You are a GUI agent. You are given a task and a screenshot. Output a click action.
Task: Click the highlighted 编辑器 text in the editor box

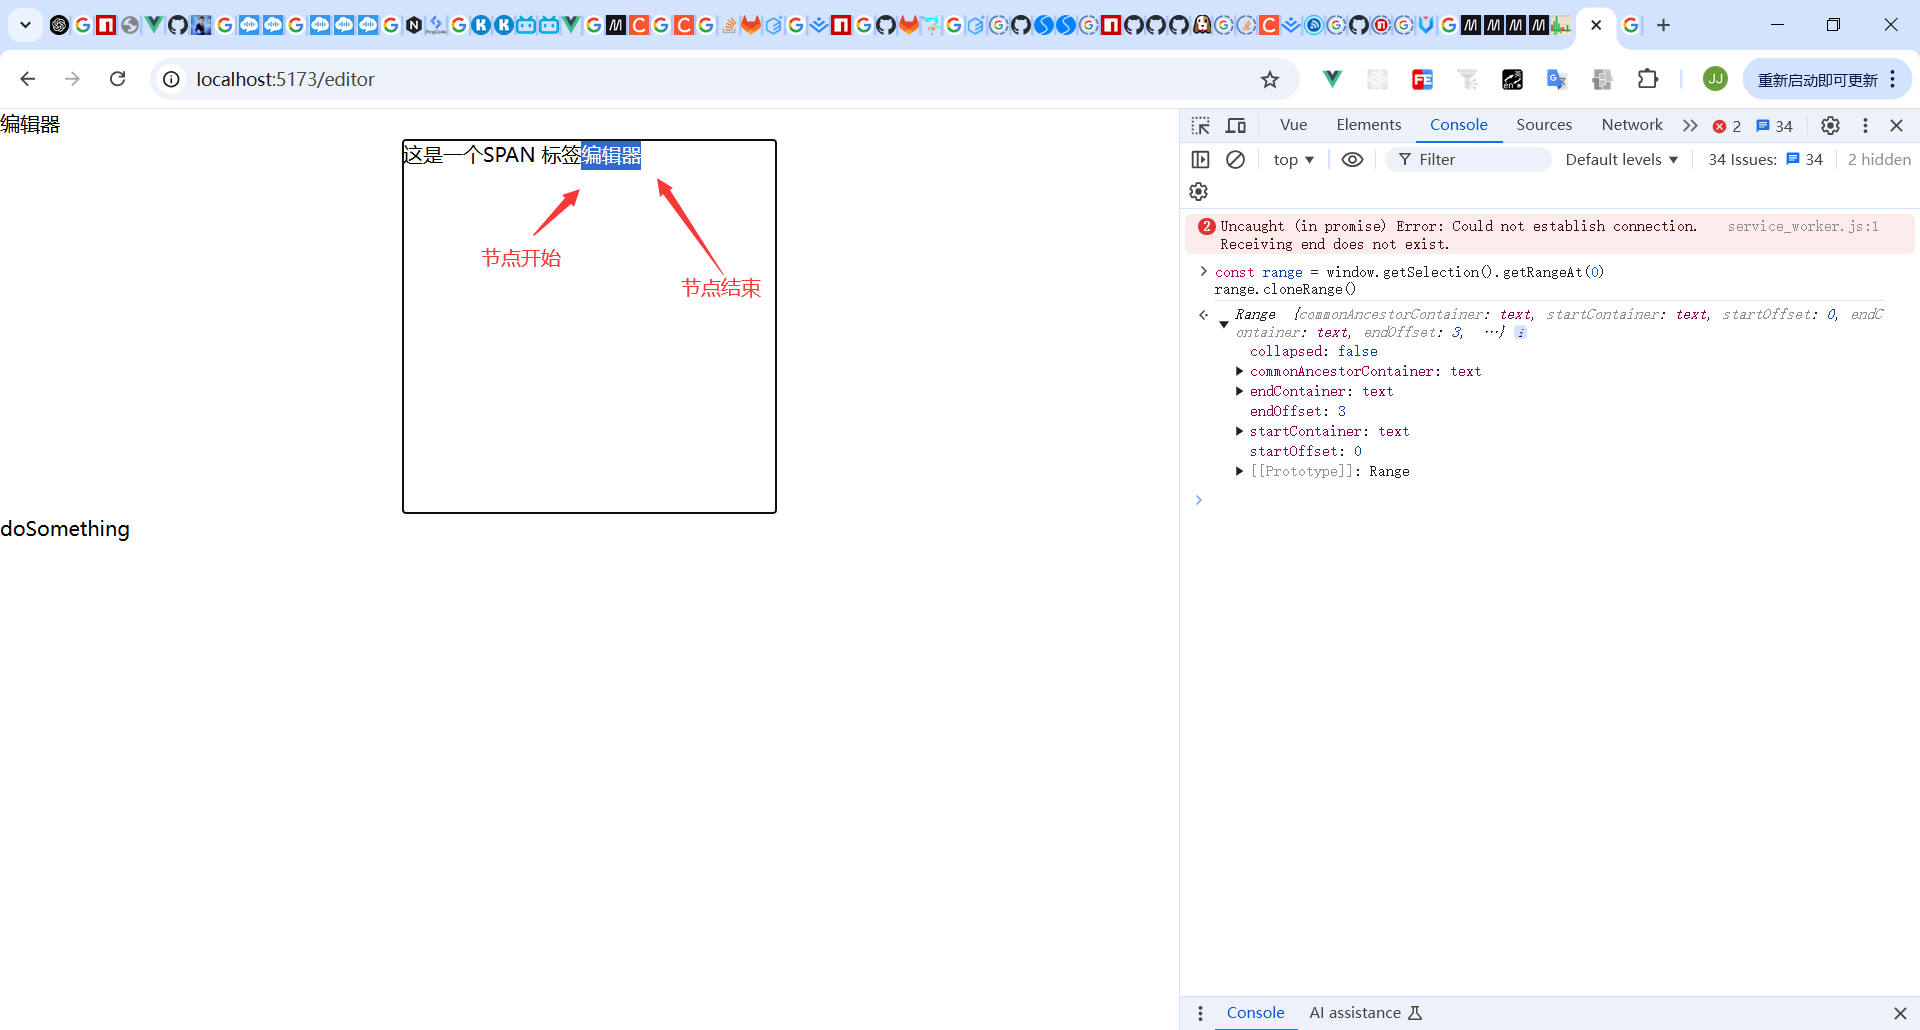point(611,156)
